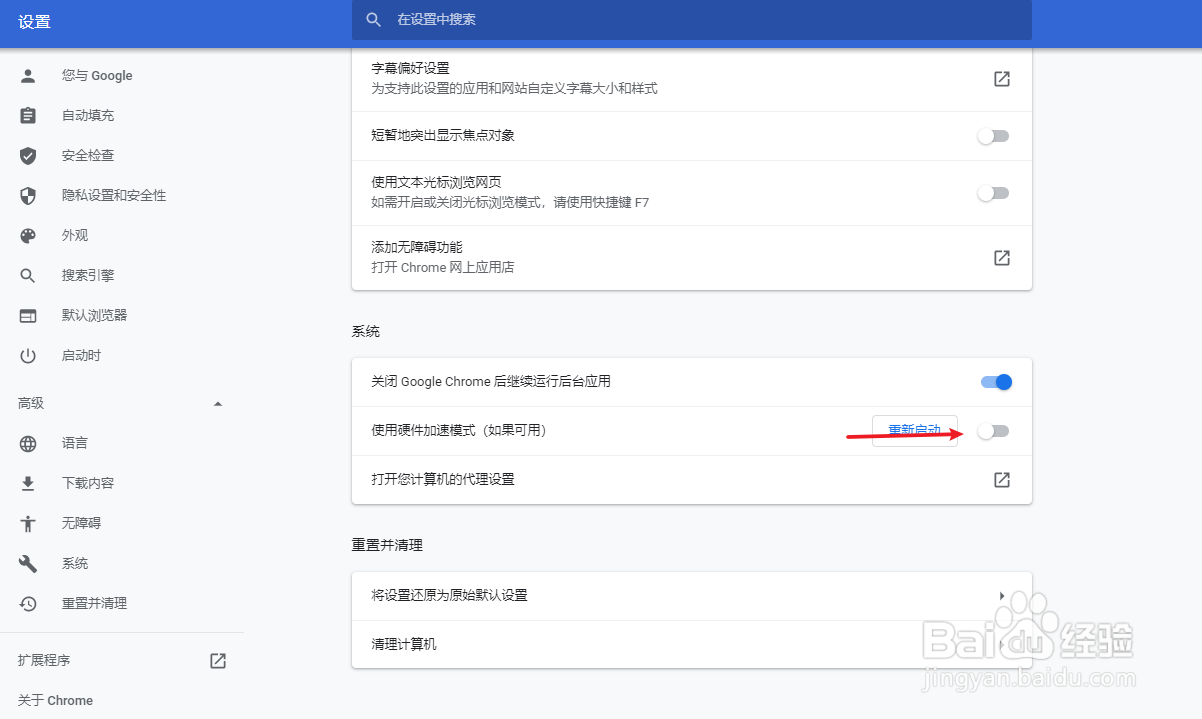
Task: Click the 添加无障碍功能 row
Action: (692, 257)
